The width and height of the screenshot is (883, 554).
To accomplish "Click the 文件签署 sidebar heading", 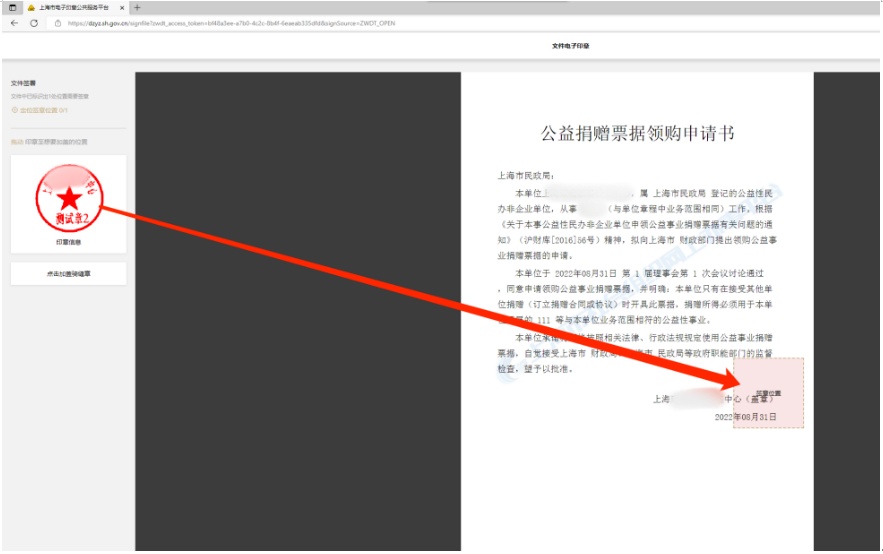I will (x=23, y=83).
